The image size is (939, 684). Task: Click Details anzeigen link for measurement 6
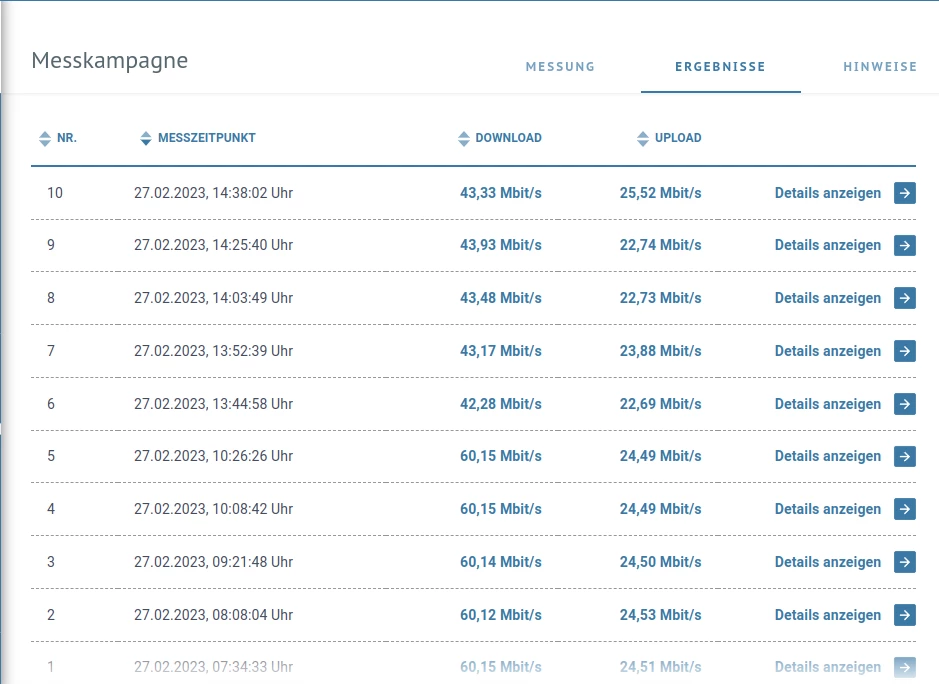click(828, 404)
